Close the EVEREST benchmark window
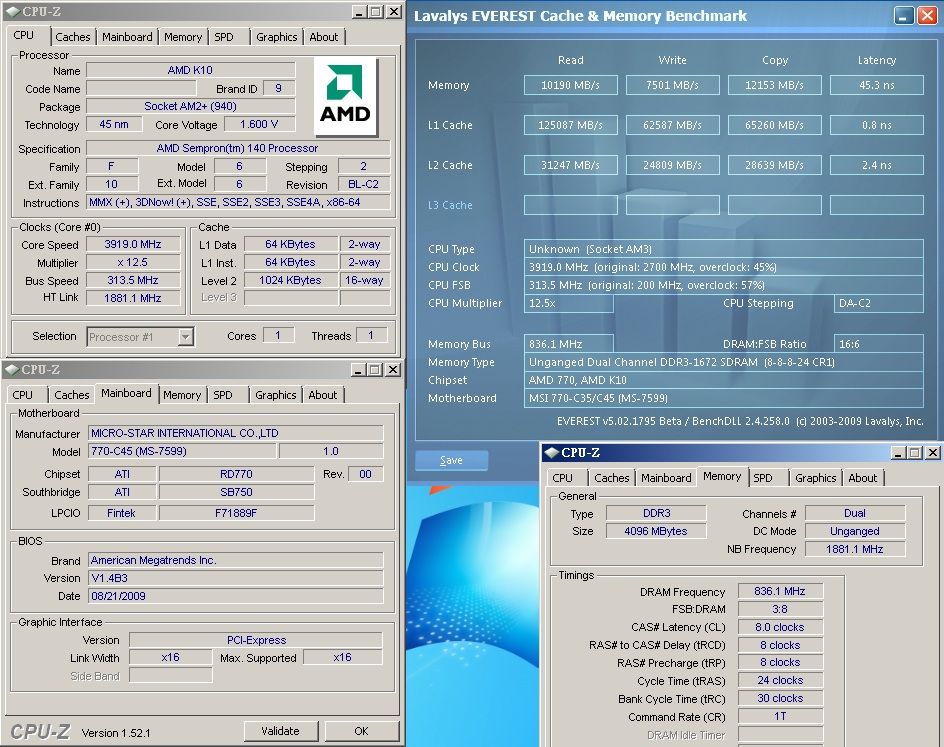The image size is (944, 747). tap(927, 16)
